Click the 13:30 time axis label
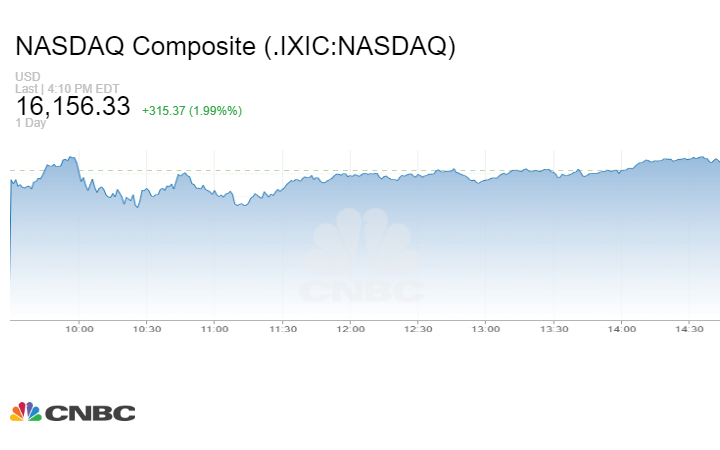This screenshot has width=720, height=450. click(554, 329)
